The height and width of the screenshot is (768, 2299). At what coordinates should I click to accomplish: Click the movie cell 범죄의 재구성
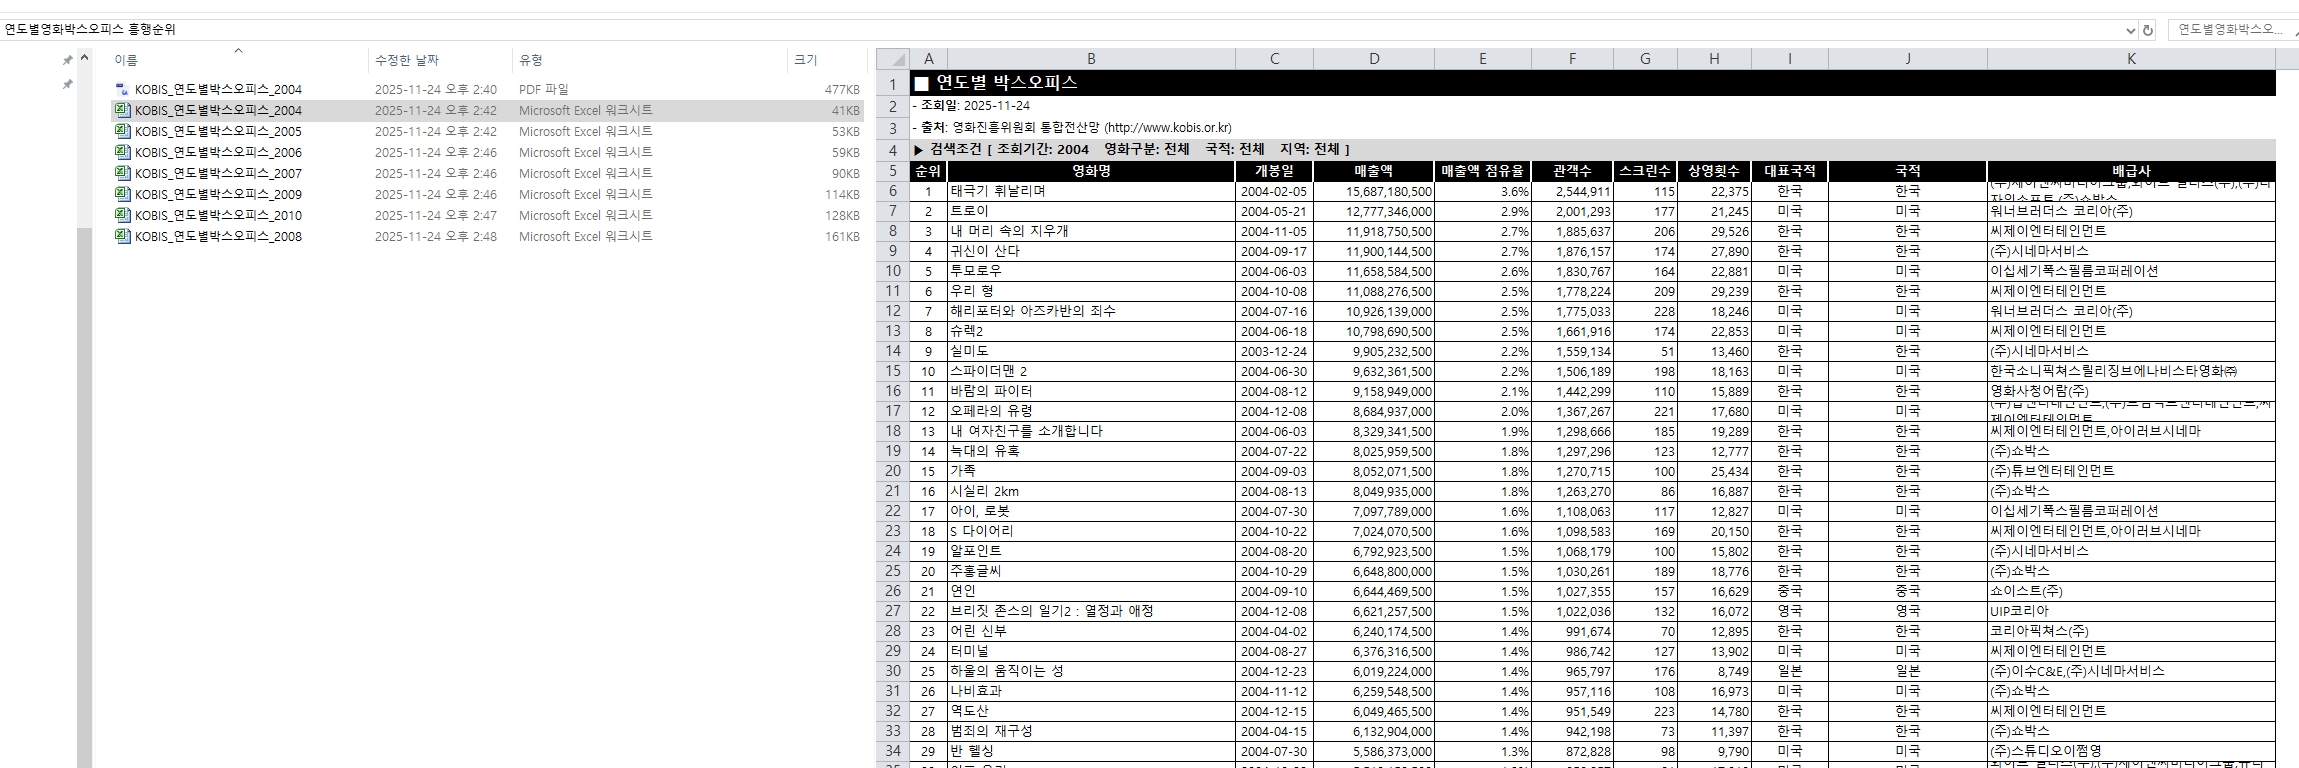tap(1091, 731)
